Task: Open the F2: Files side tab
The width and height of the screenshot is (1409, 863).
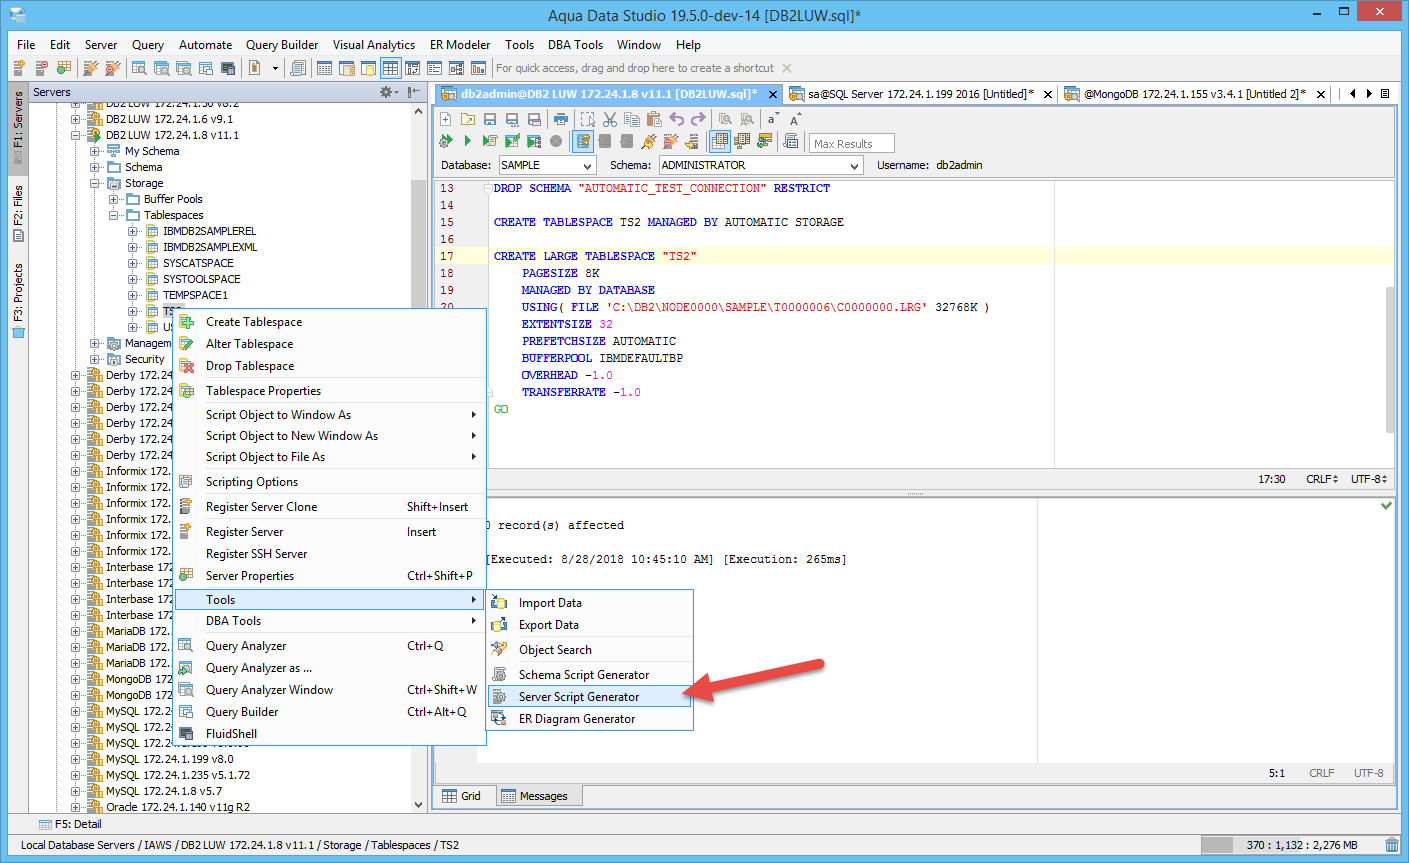Action: [x=18, y=213]
